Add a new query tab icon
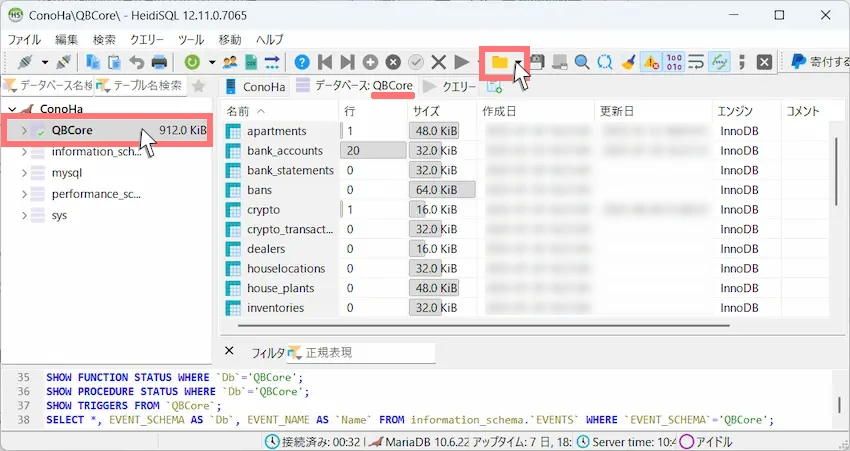850x451 pixels. click(x=494, y=86)
